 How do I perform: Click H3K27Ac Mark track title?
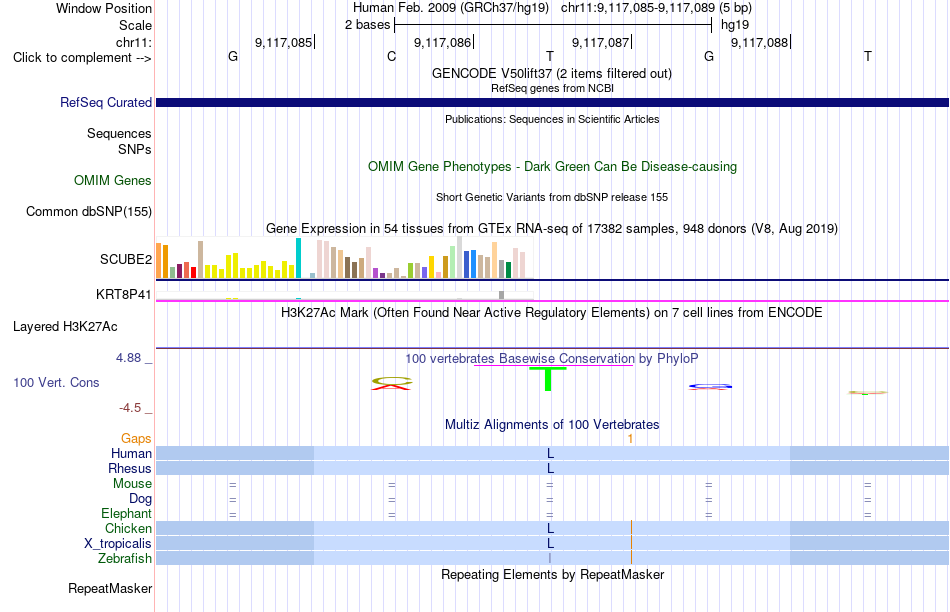(x=552, y=313)
